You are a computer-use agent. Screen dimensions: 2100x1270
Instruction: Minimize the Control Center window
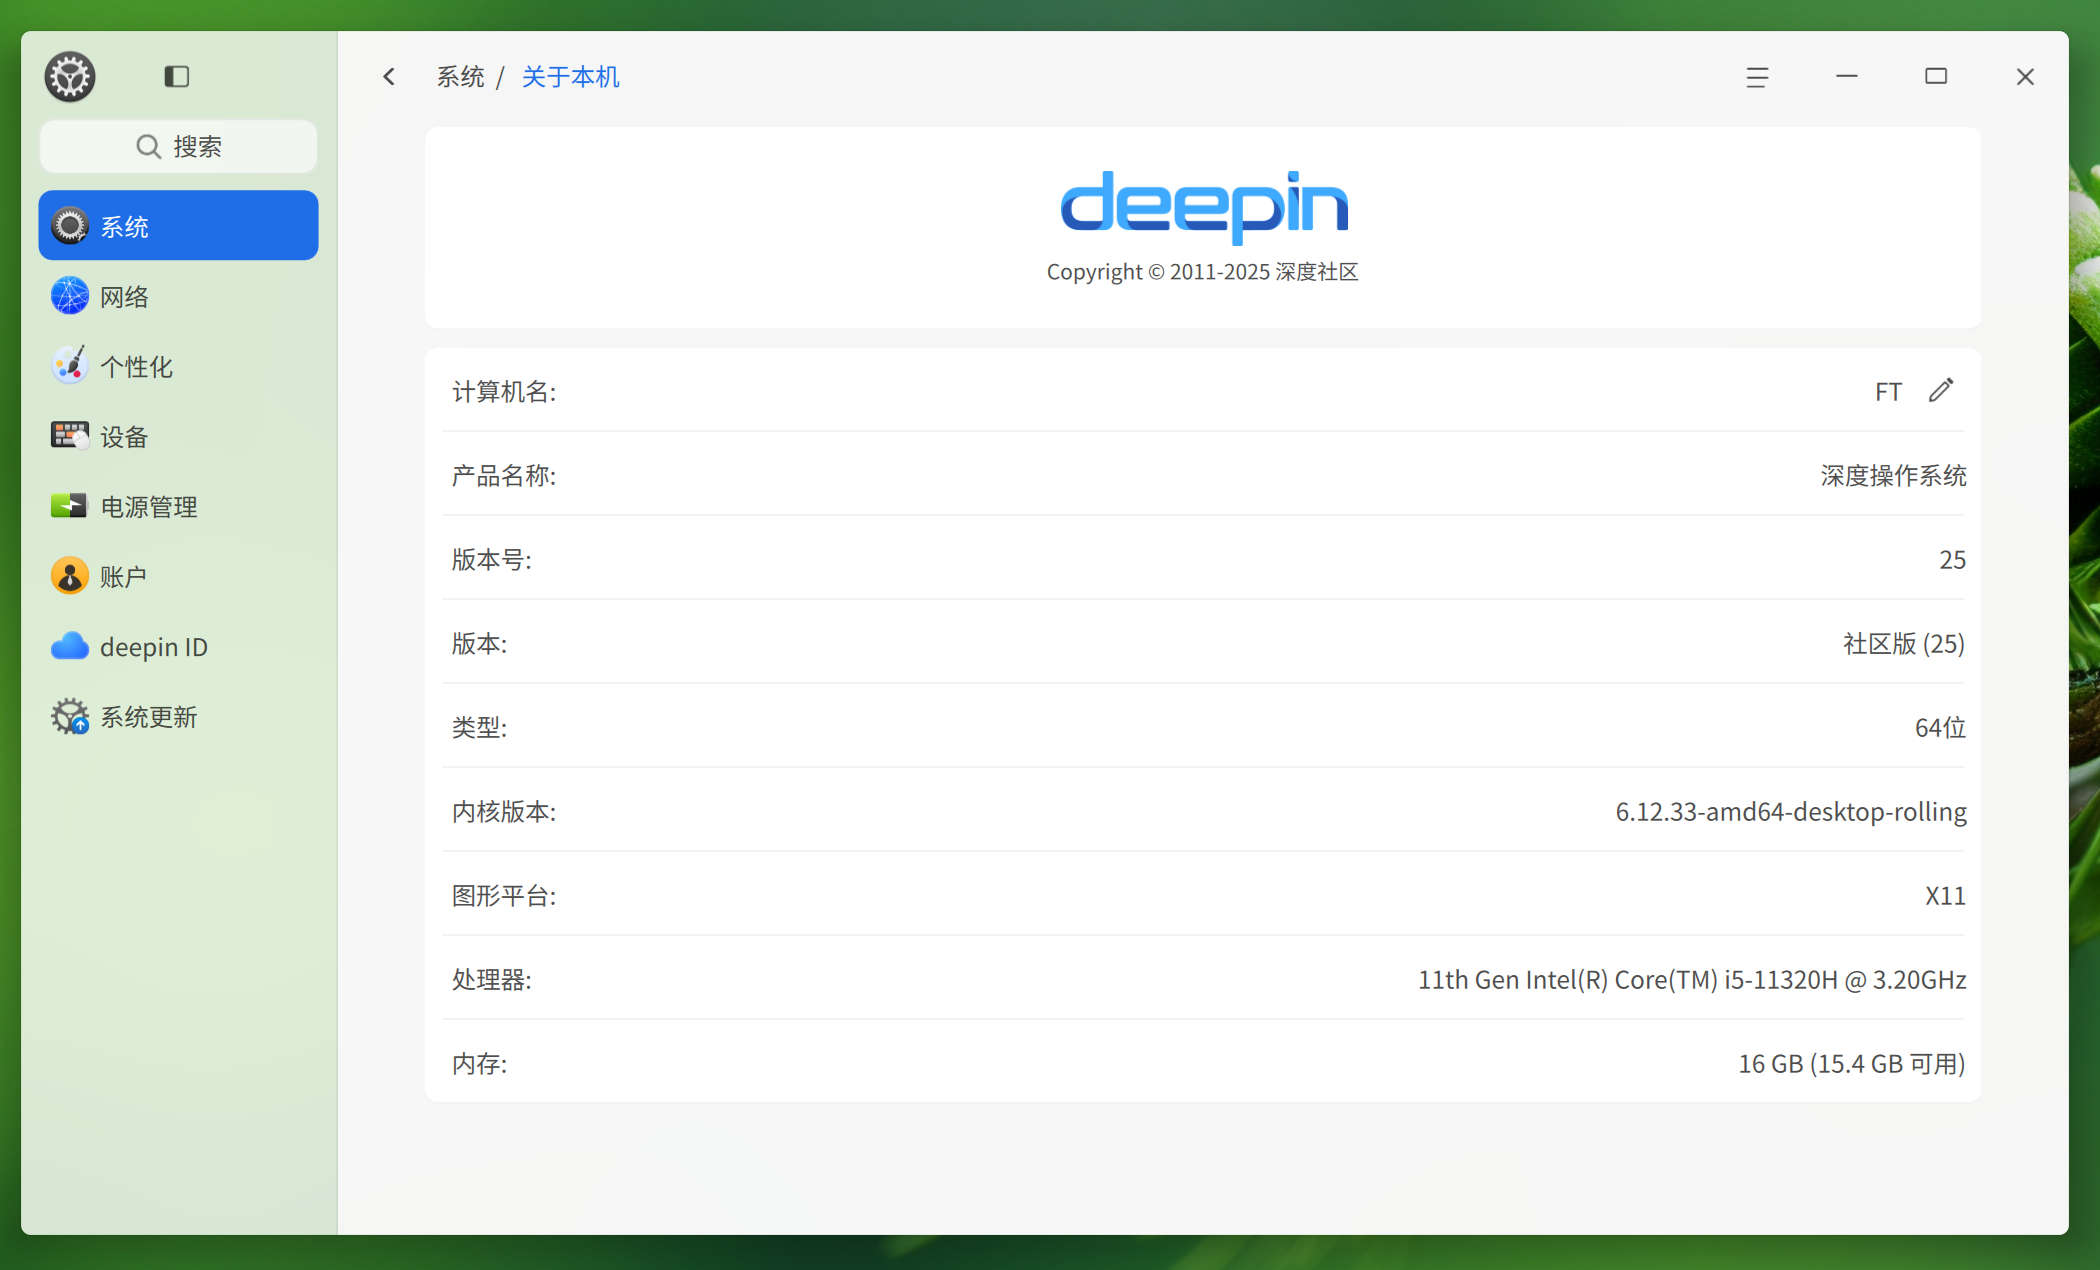coord(1847,77)
